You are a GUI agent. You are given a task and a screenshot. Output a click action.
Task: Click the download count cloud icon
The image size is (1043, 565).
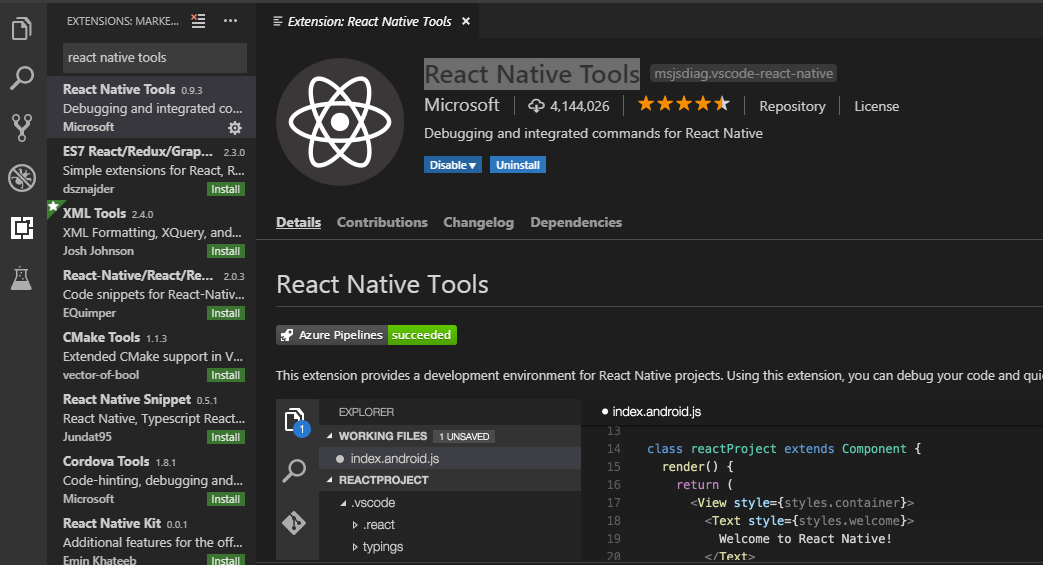pos(536,106)
